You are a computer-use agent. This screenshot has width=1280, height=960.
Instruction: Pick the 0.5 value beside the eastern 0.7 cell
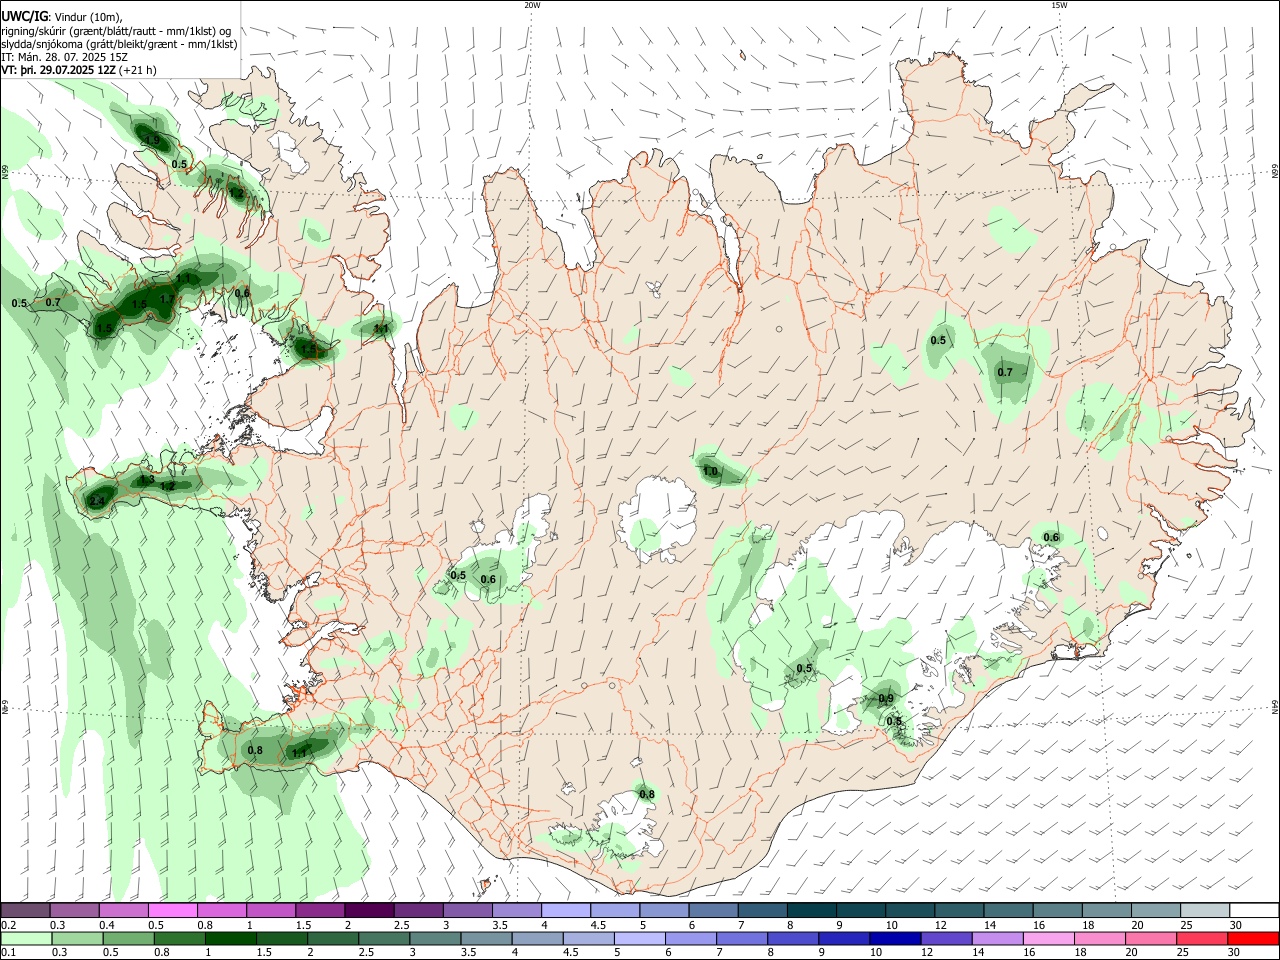tap(938, 341)
